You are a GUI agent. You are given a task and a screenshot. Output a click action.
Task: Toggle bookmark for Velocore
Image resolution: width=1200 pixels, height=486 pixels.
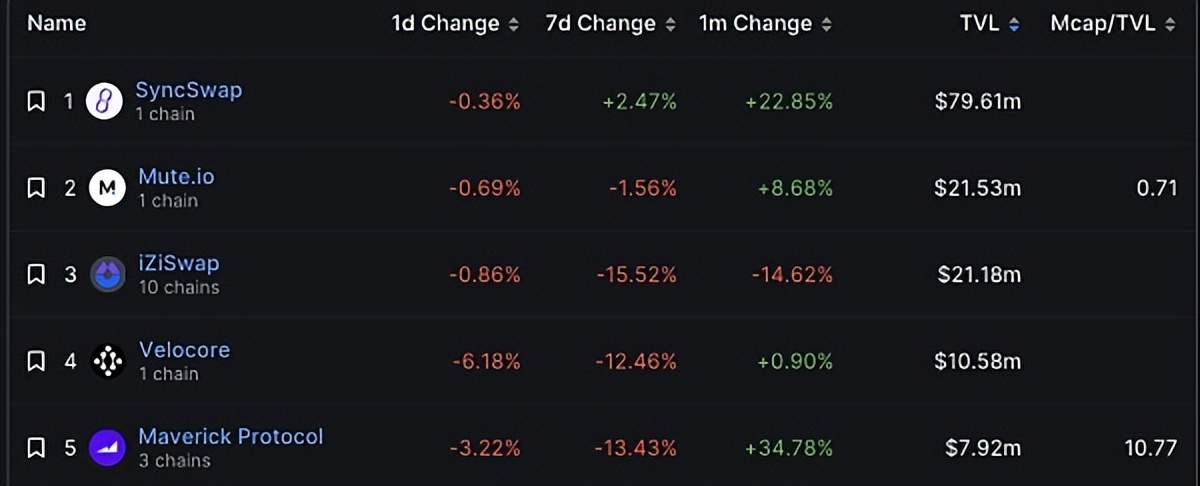tap(36, 361)
